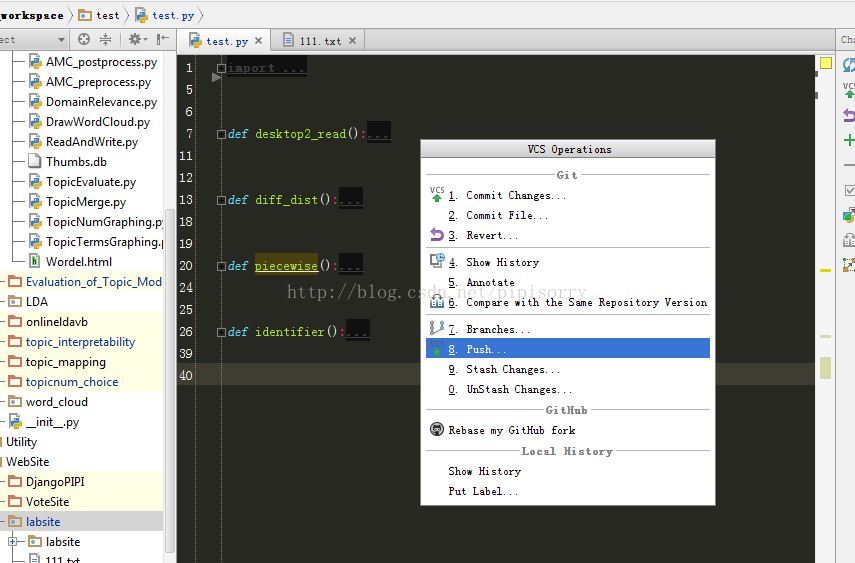855x563 pixels.
Task: Click the project tree vertical scrollbar
Action: coord(170,382)
